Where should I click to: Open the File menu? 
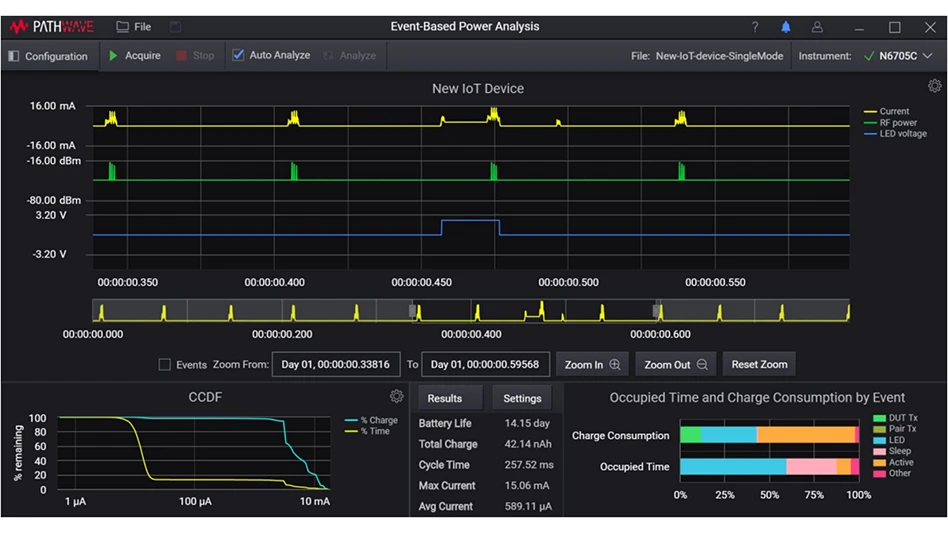134,27
